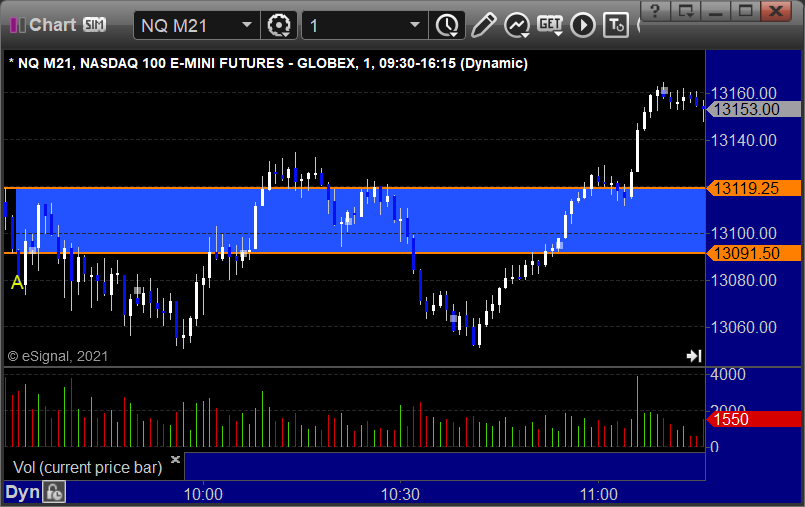Close the chart window
The height and width of the screenshot is (507, 805).
coord(776,10)
